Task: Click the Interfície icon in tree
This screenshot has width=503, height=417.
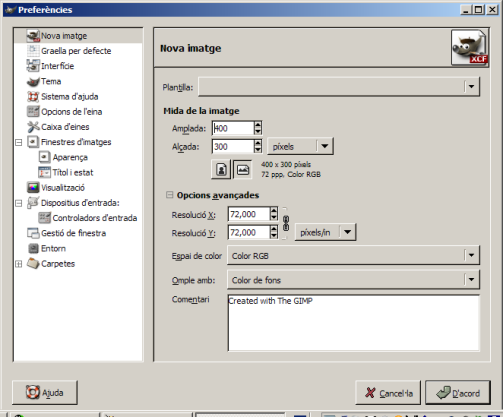Action: point(33,66)
